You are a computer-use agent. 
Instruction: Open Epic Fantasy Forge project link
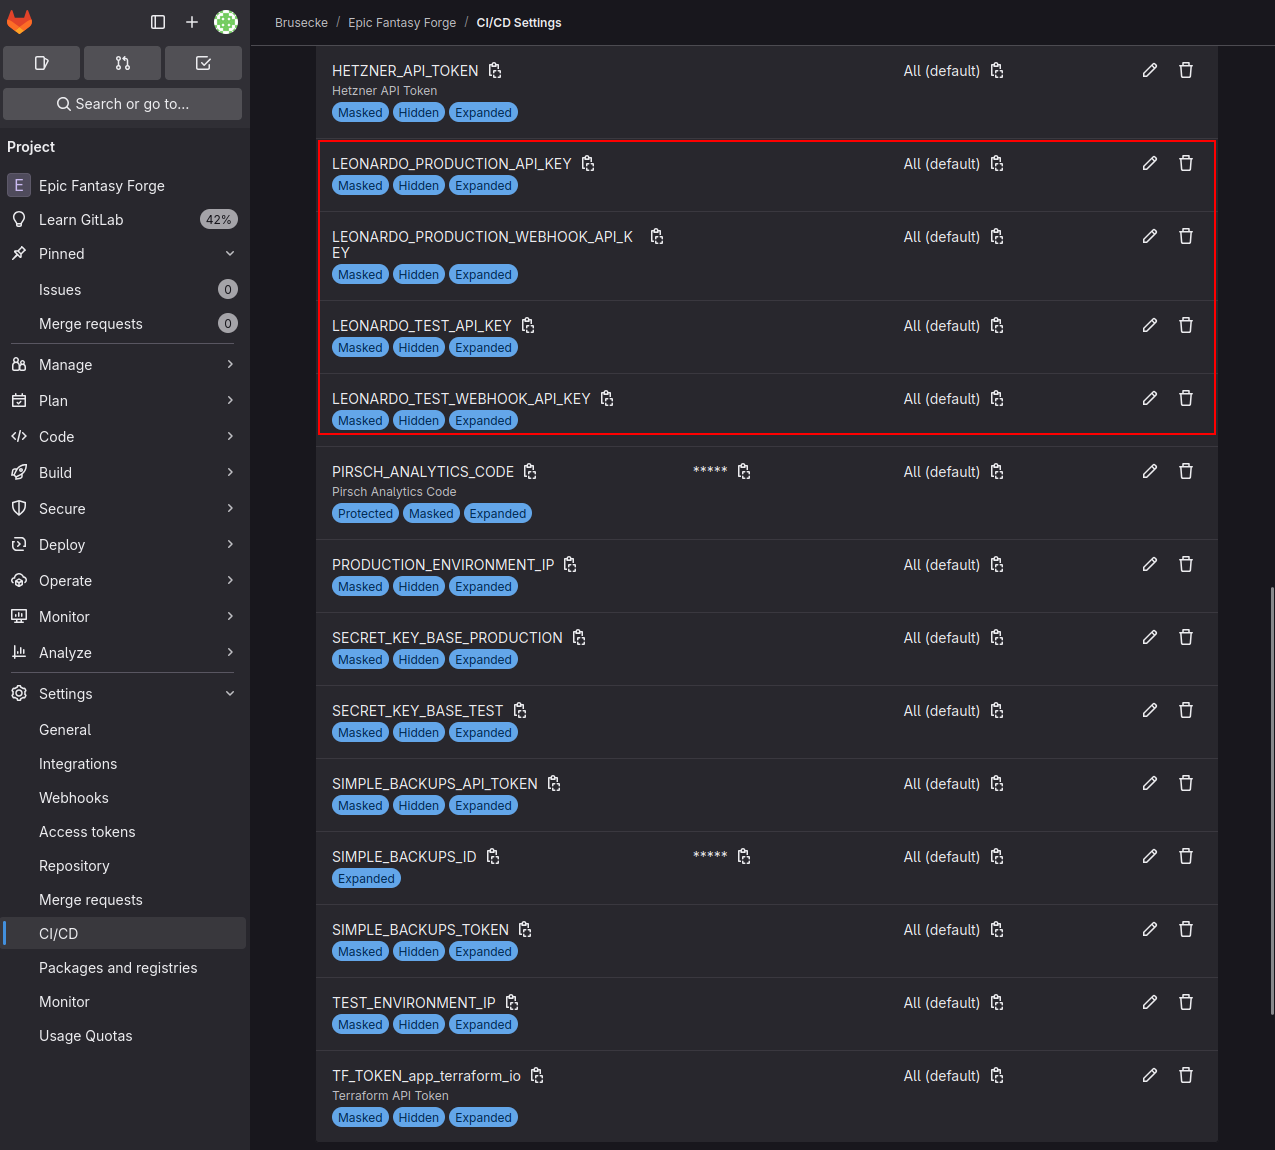coord(123,186)
